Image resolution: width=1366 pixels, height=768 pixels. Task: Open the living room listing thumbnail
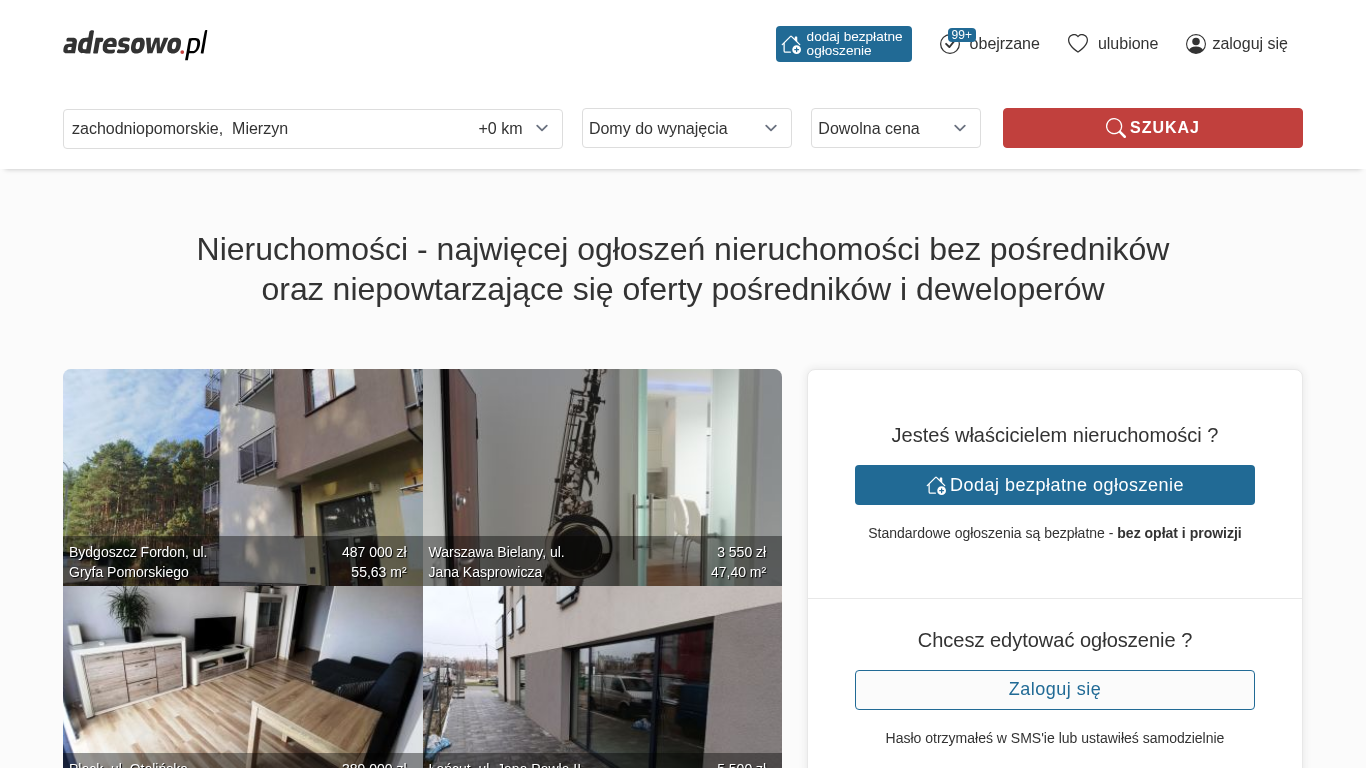coord(243,677)
